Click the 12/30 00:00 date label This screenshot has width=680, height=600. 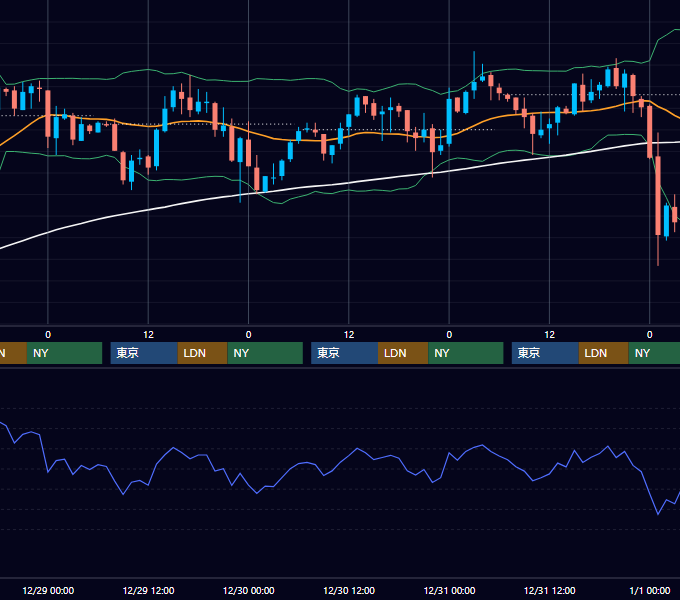pos(248,590)
